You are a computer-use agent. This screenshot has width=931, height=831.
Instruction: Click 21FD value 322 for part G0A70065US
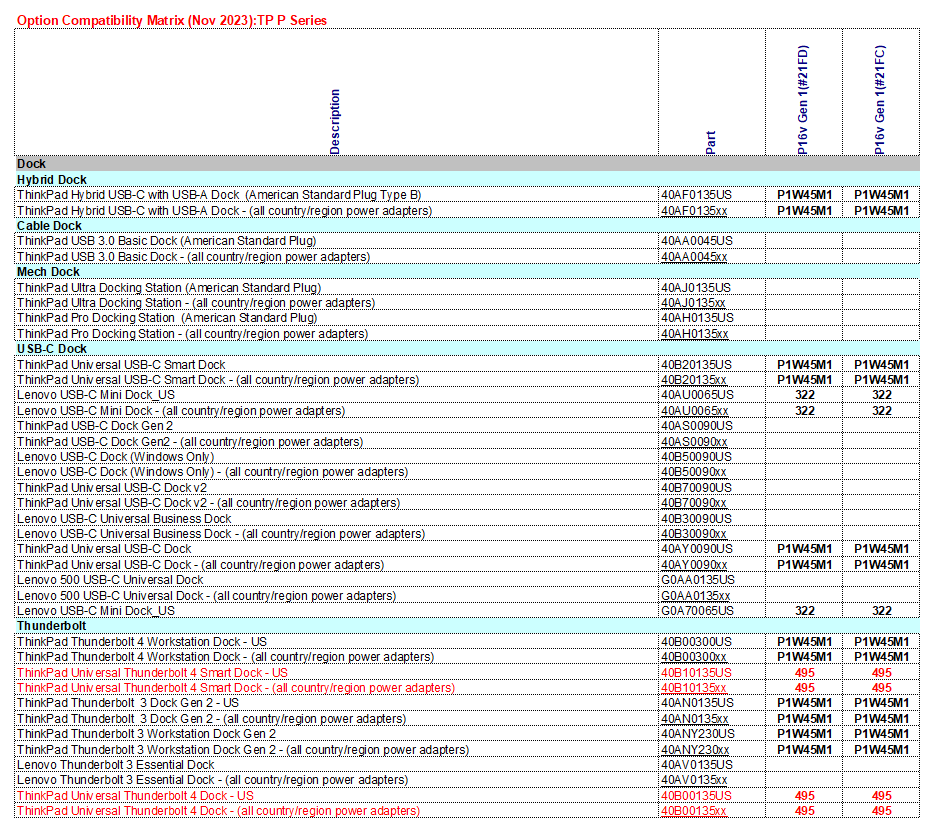point(805,611)
